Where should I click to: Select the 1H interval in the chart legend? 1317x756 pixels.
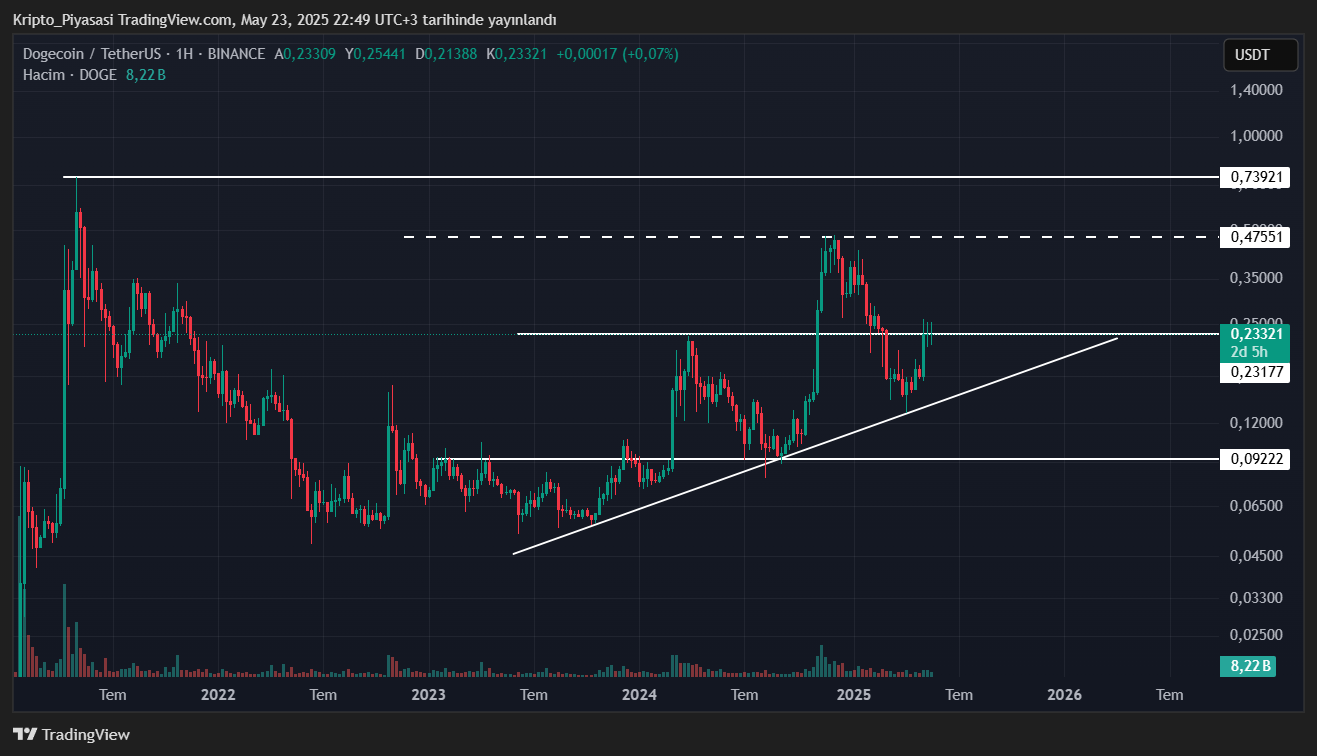pyautogui.click(x=185, y=54)
